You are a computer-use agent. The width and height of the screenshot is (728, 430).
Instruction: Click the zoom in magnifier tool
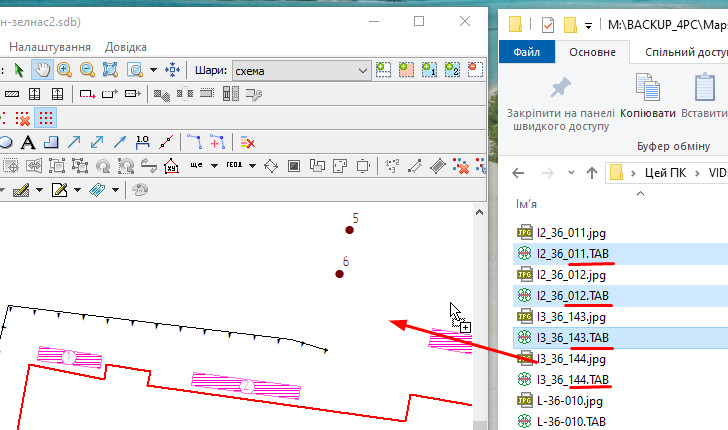(x=64, y=70)
